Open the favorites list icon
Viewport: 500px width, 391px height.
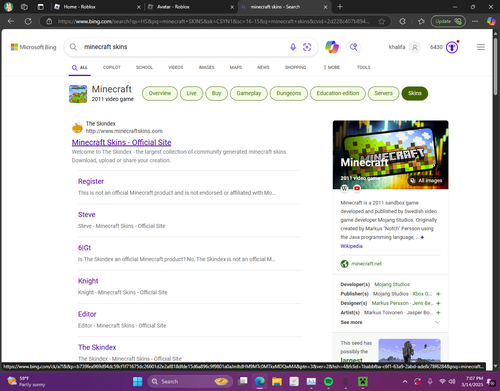(421, 21)
